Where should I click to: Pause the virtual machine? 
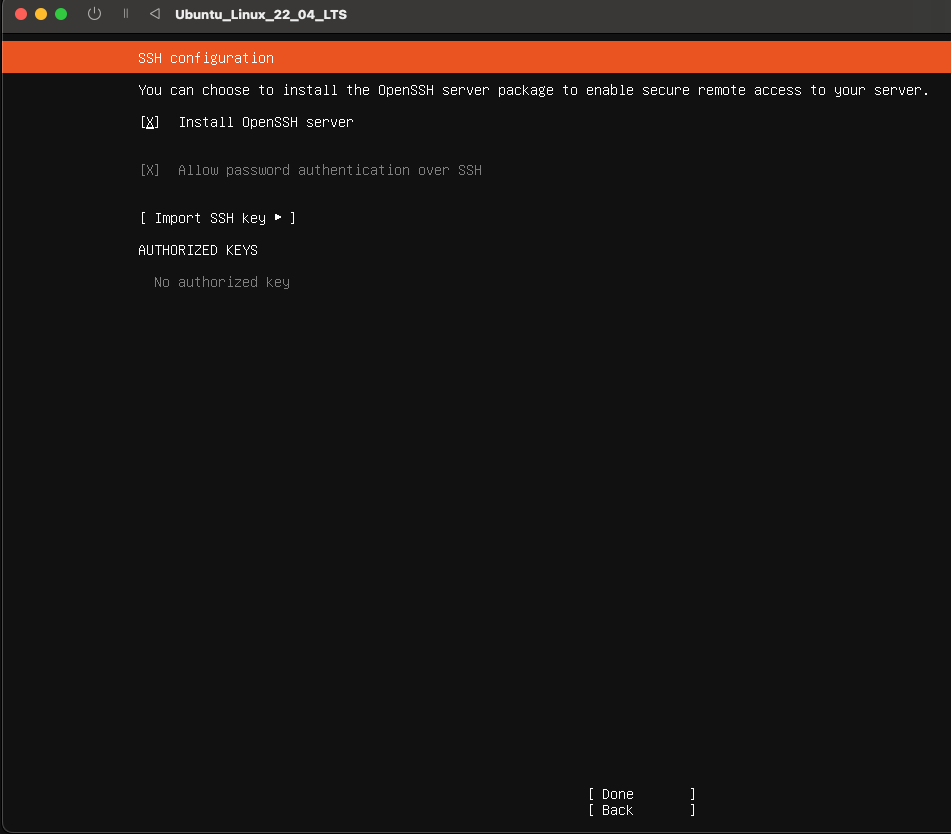[126, 13]
